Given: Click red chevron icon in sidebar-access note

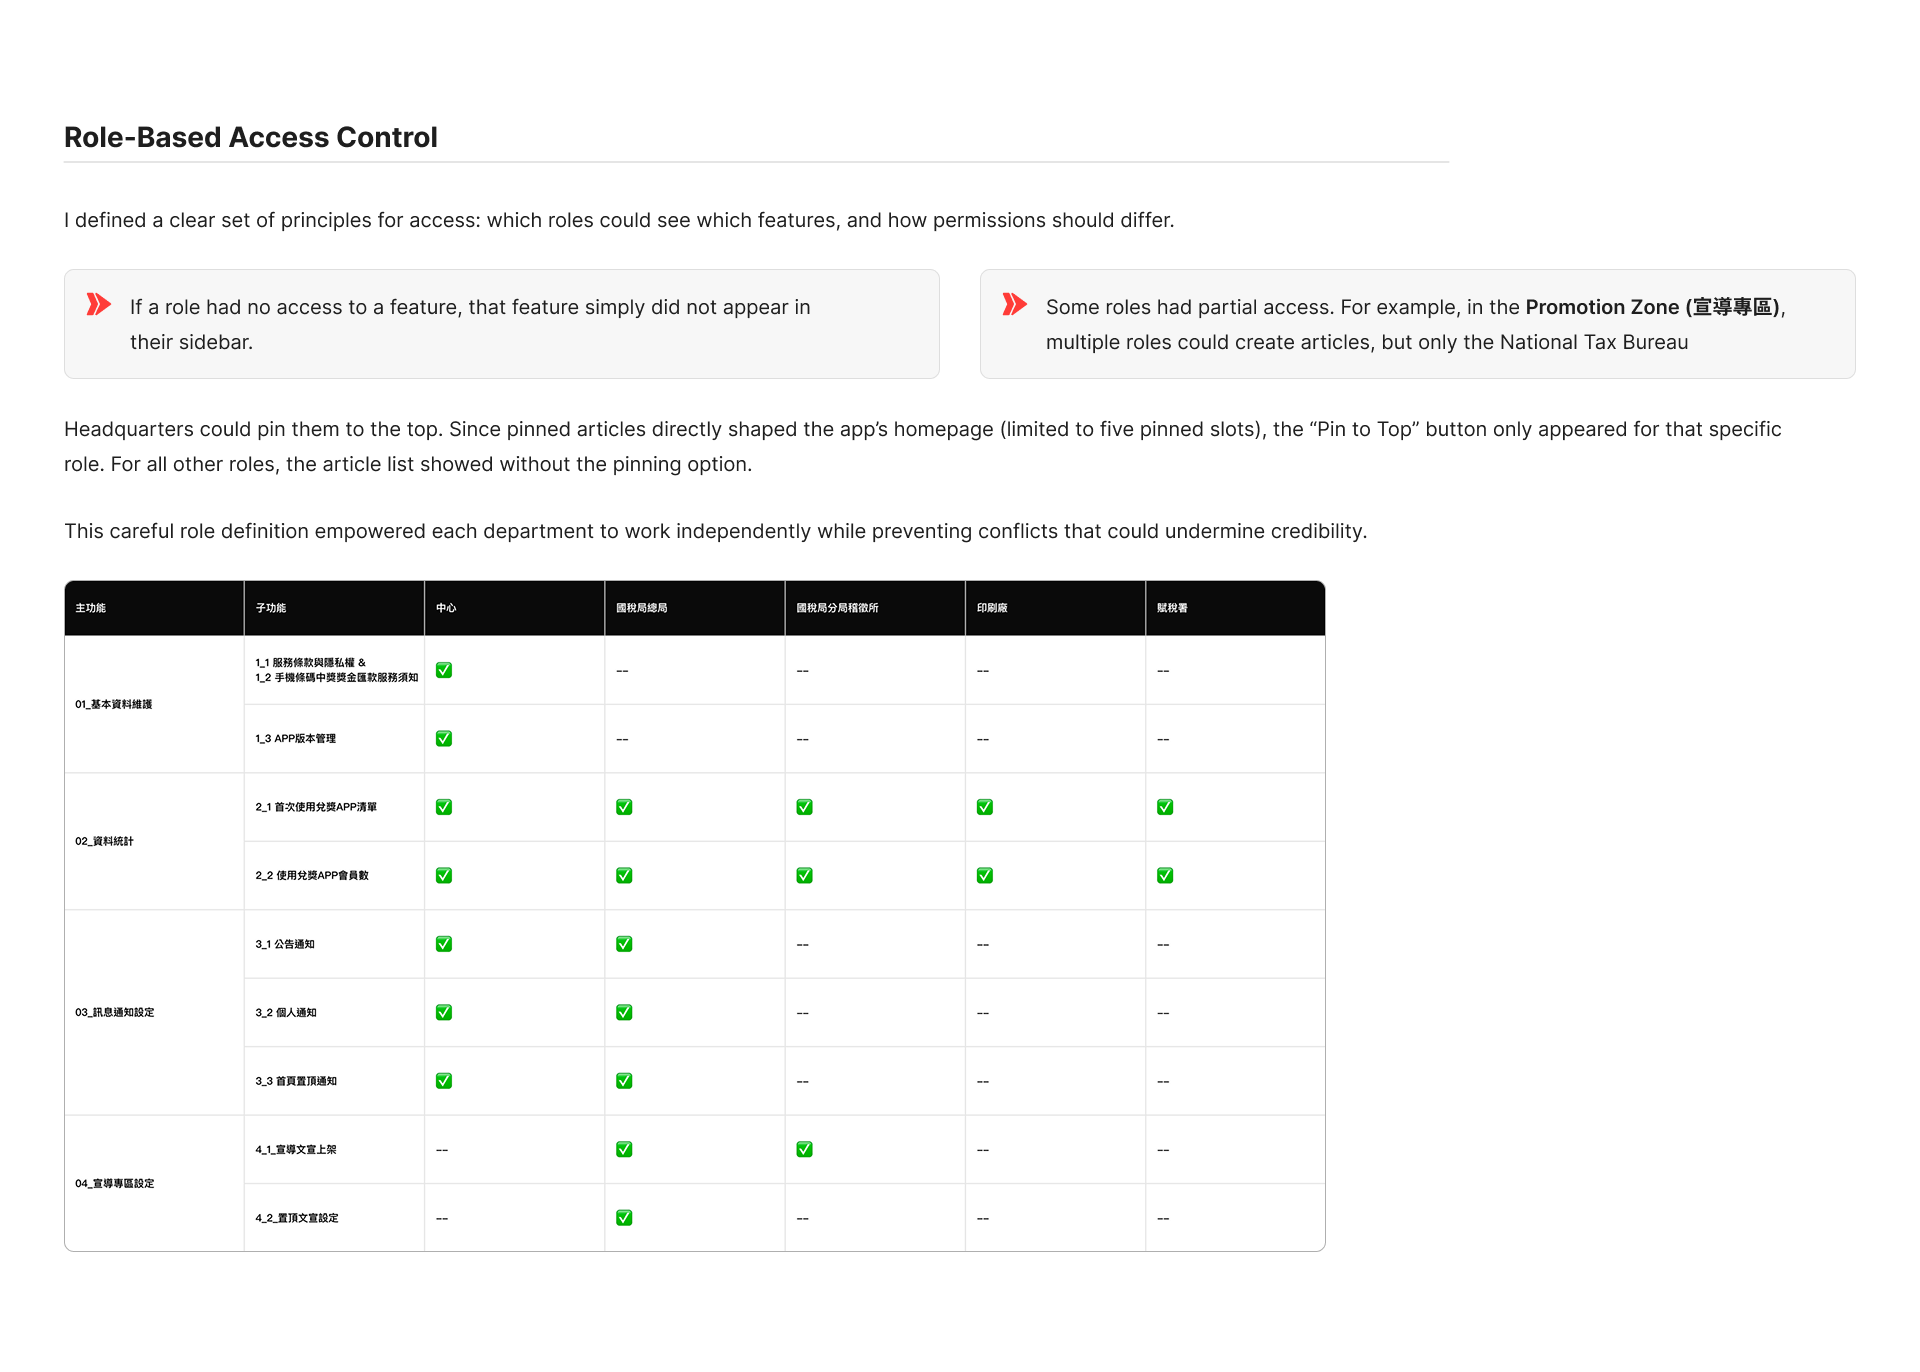Looking at the screenshot, I should (x=99, y=304).
